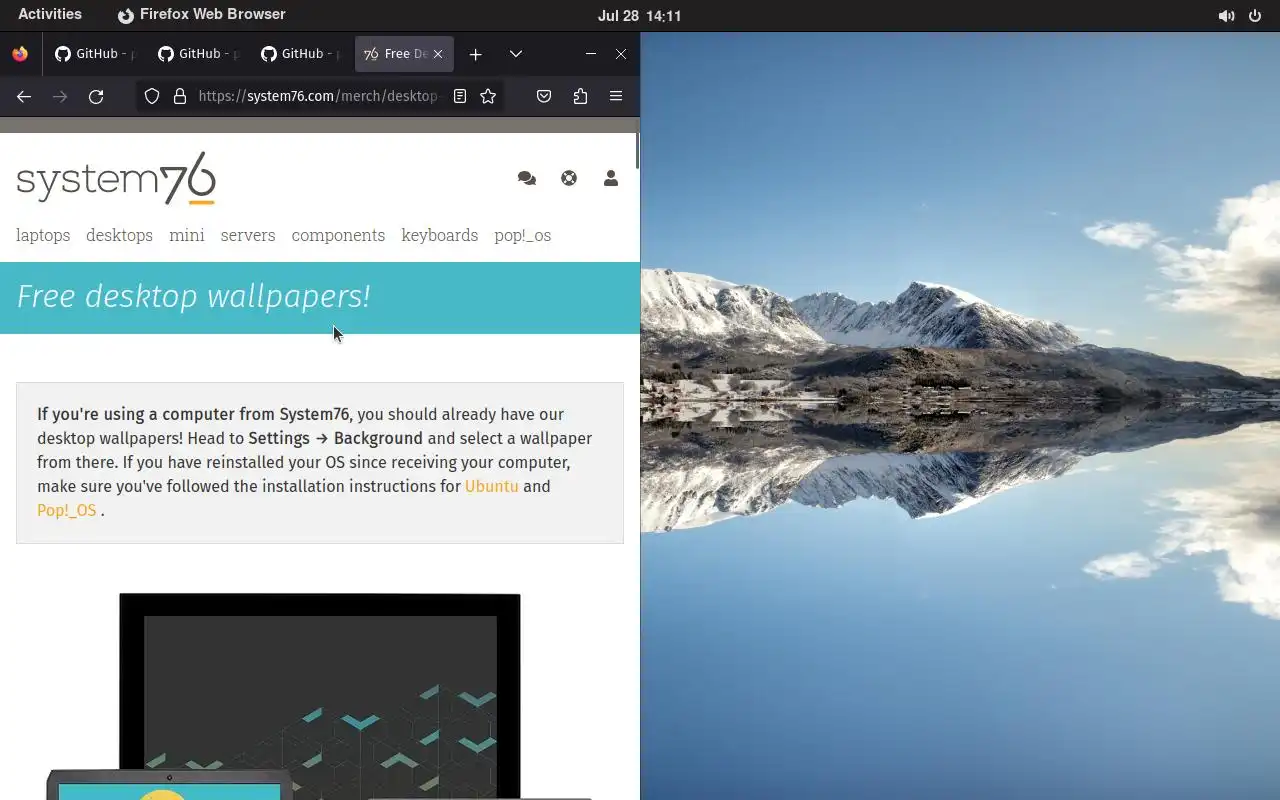The height and width of the screenshot is (800, 1280).
Task: Open the Extensions puzzle icon
Action: click(x=580, y=96)
